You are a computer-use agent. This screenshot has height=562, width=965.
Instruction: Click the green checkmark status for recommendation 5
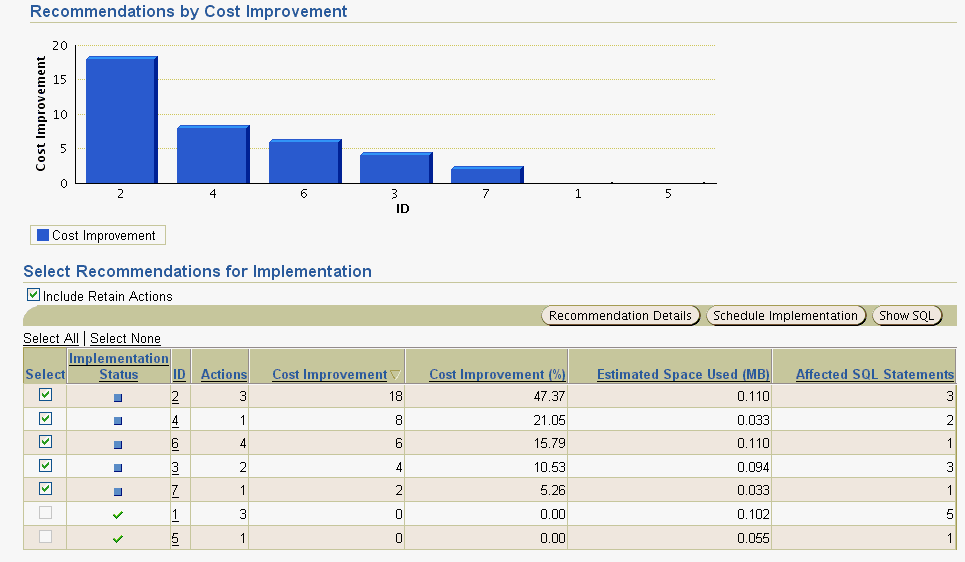tap(118, 539)
